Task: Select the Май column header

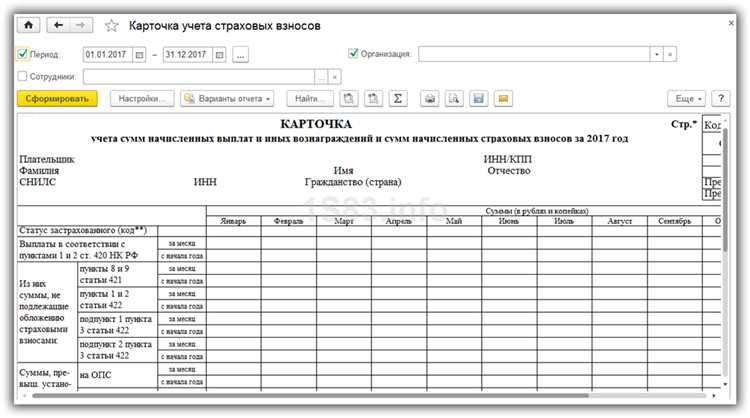Action: 454,221
